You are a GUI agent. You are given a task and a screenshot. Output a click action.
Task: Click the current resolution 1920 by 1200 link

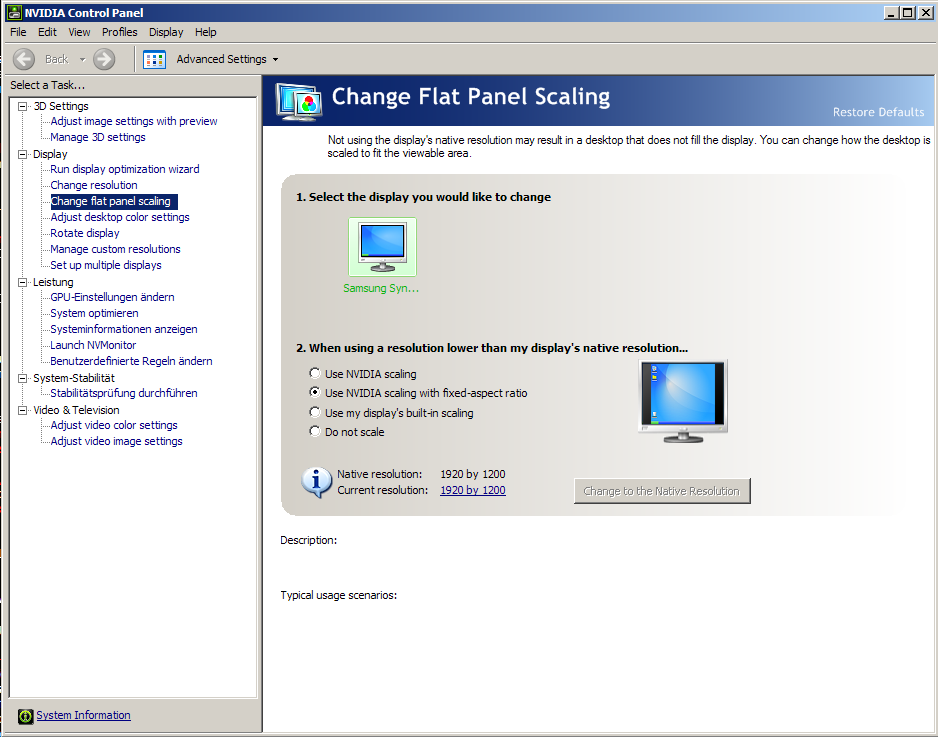coord(472,490)
